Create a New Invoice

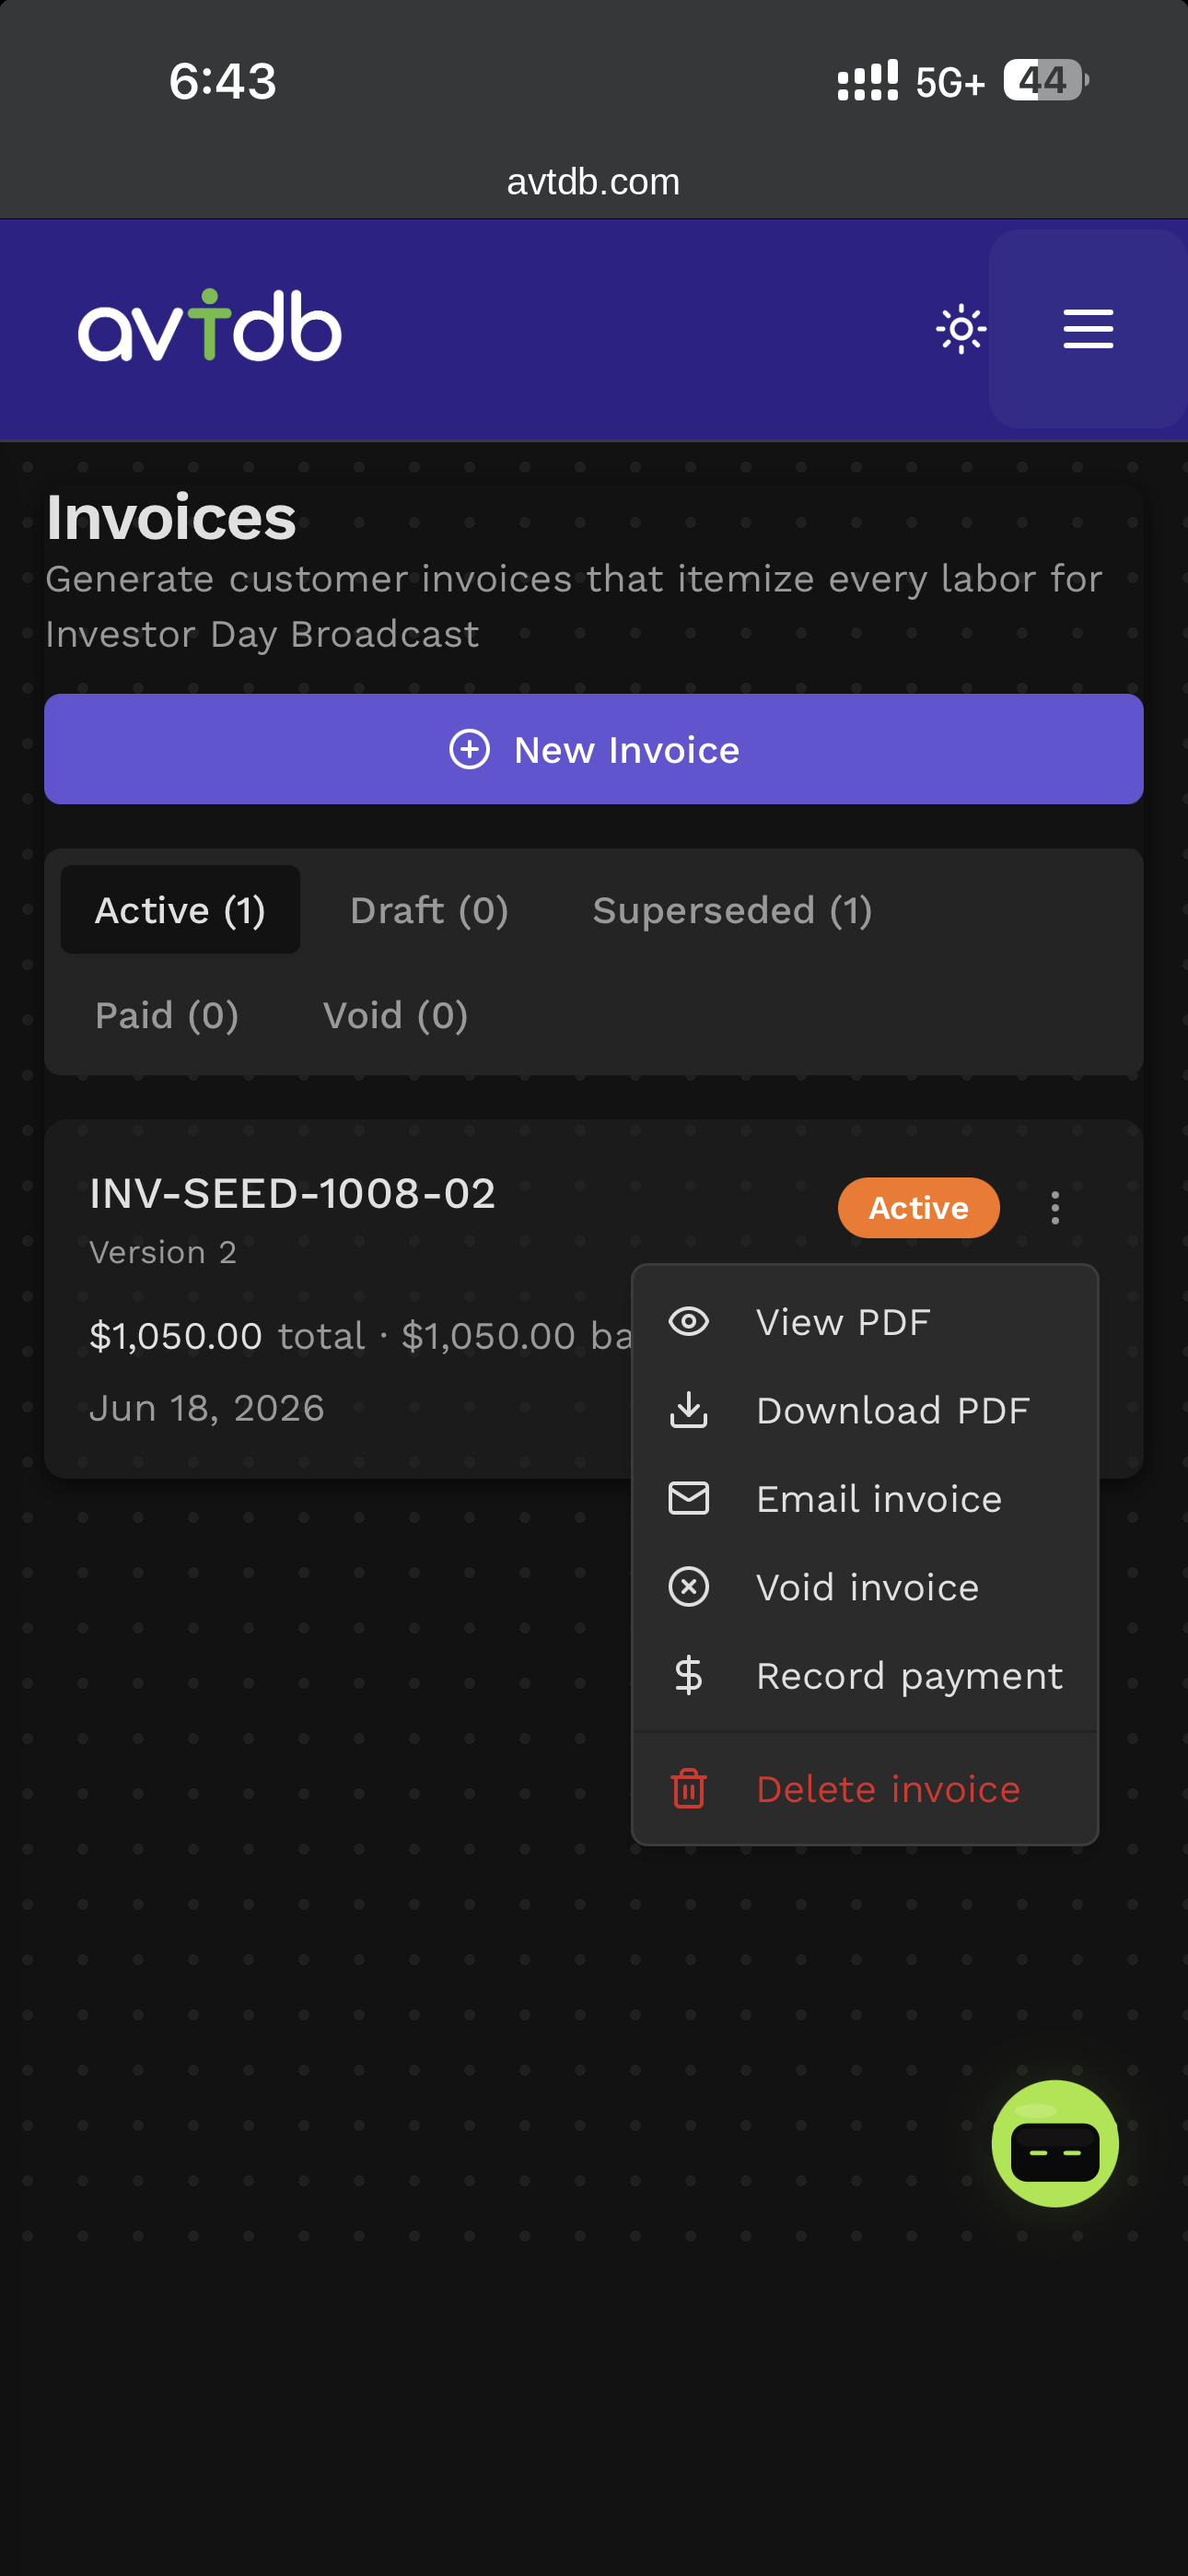coord(594,749)
